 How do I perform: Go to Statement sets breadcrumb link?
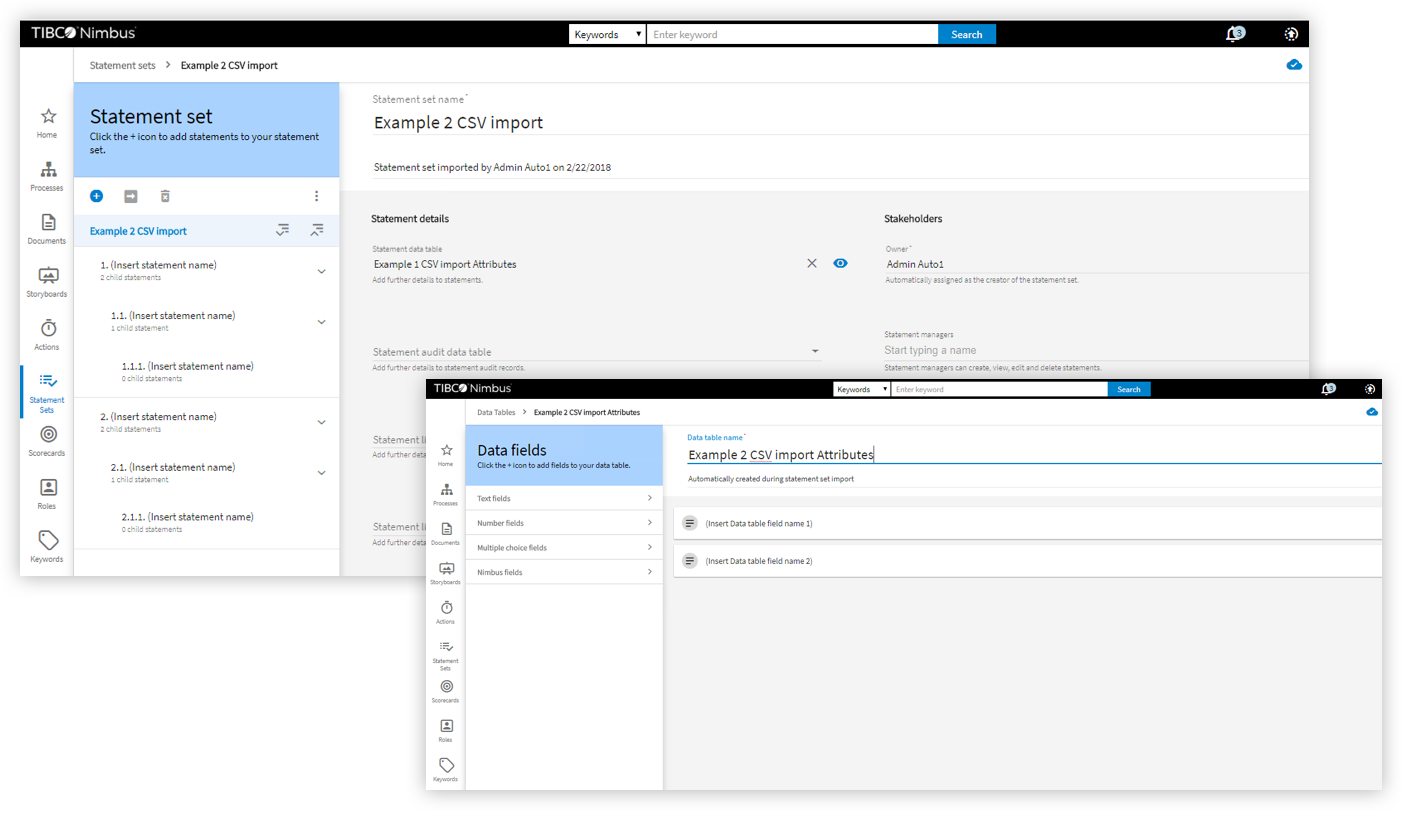(x=123, y=65)
